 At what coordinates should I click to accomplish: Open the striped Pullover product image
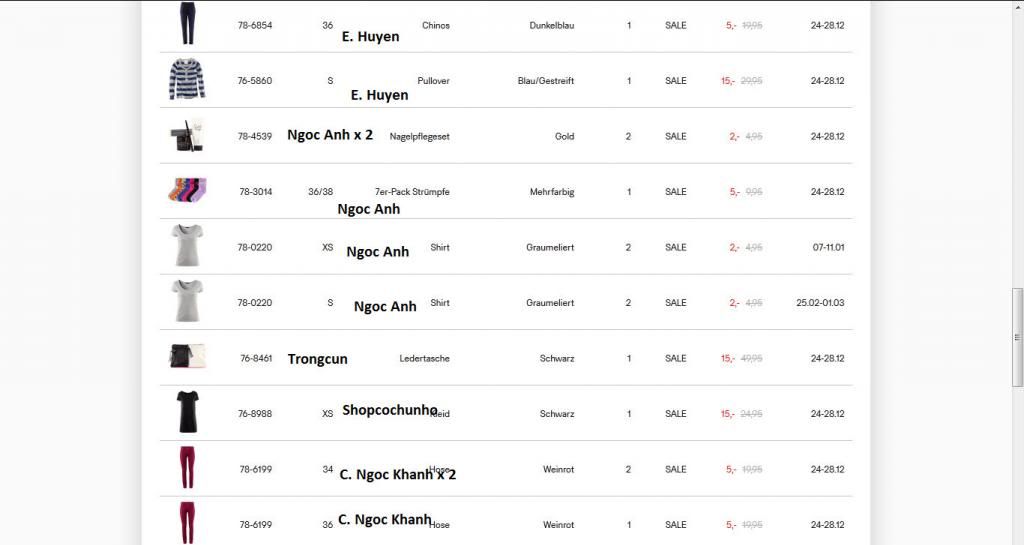coord(187,79)
